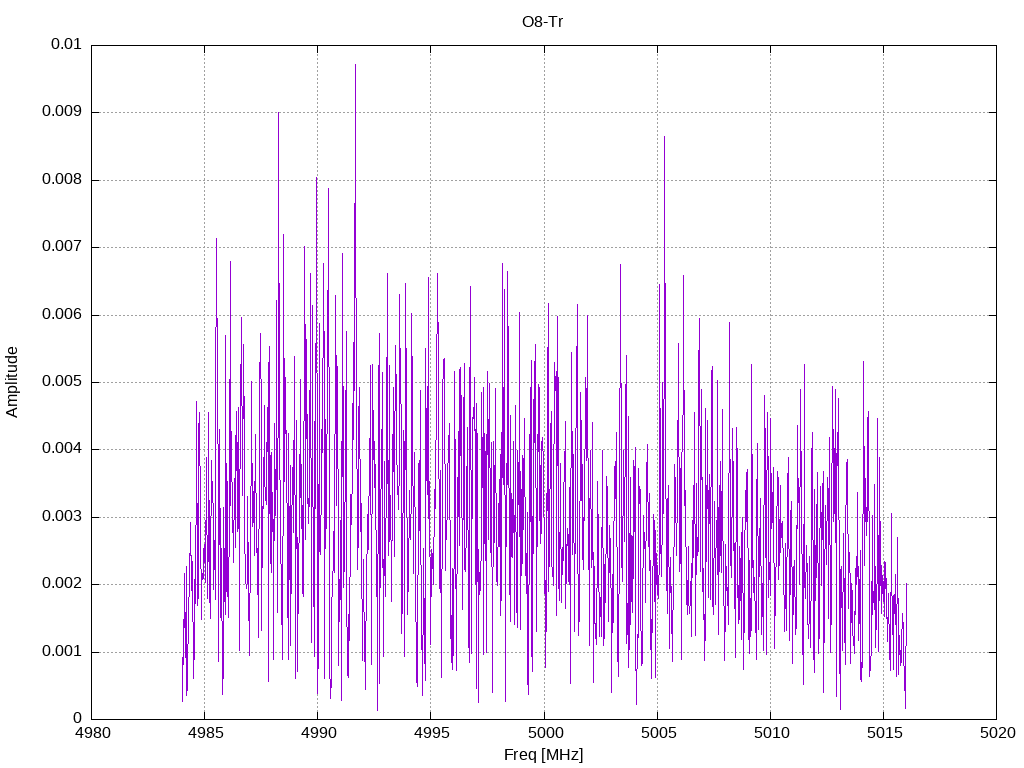
Task: Click the 0.008 y-axis tick label
Action: point(62,179)
